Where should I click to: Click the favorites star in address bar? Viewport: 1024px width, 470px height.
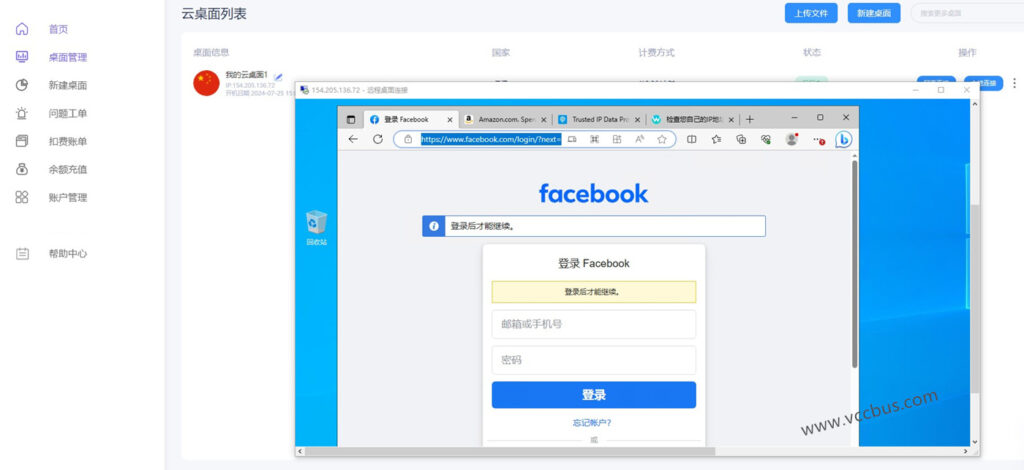[x=662, y=140]
